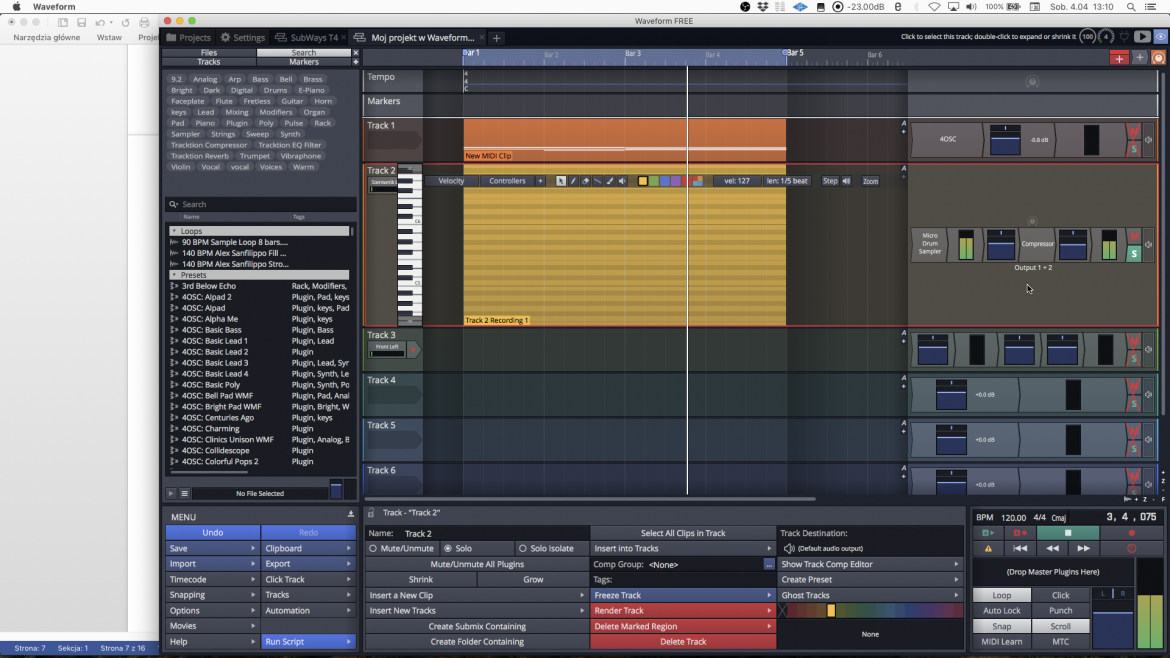Open the Import submenu
Screen dimensions: 1170x658
[x=213, y=564]
